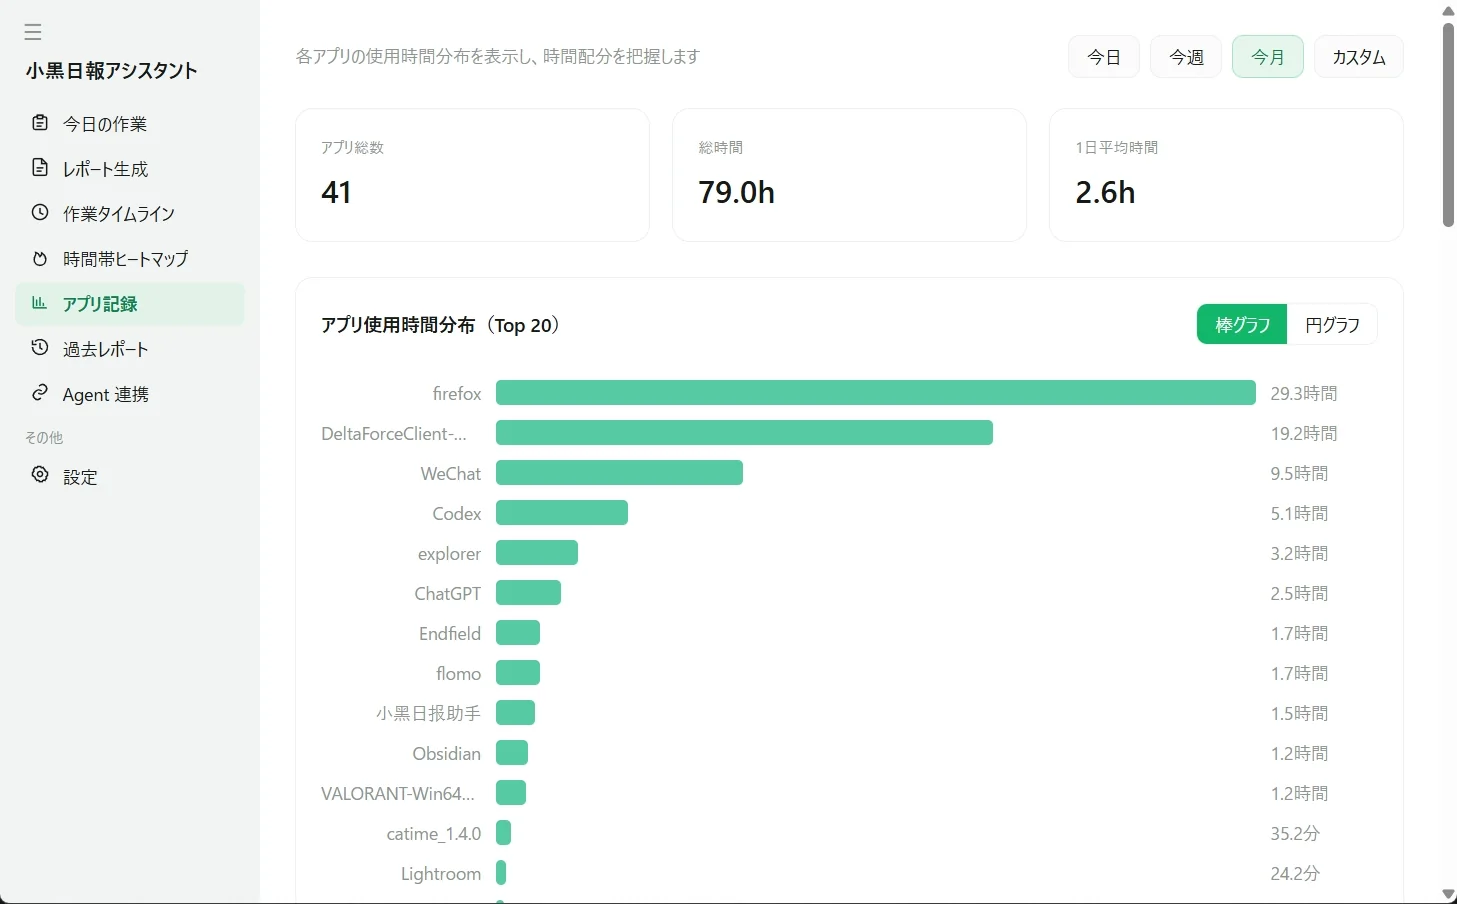This screenshot has width=1457, height=904.
Task: Select the 今日 time range
Action: coord(1104,57)
